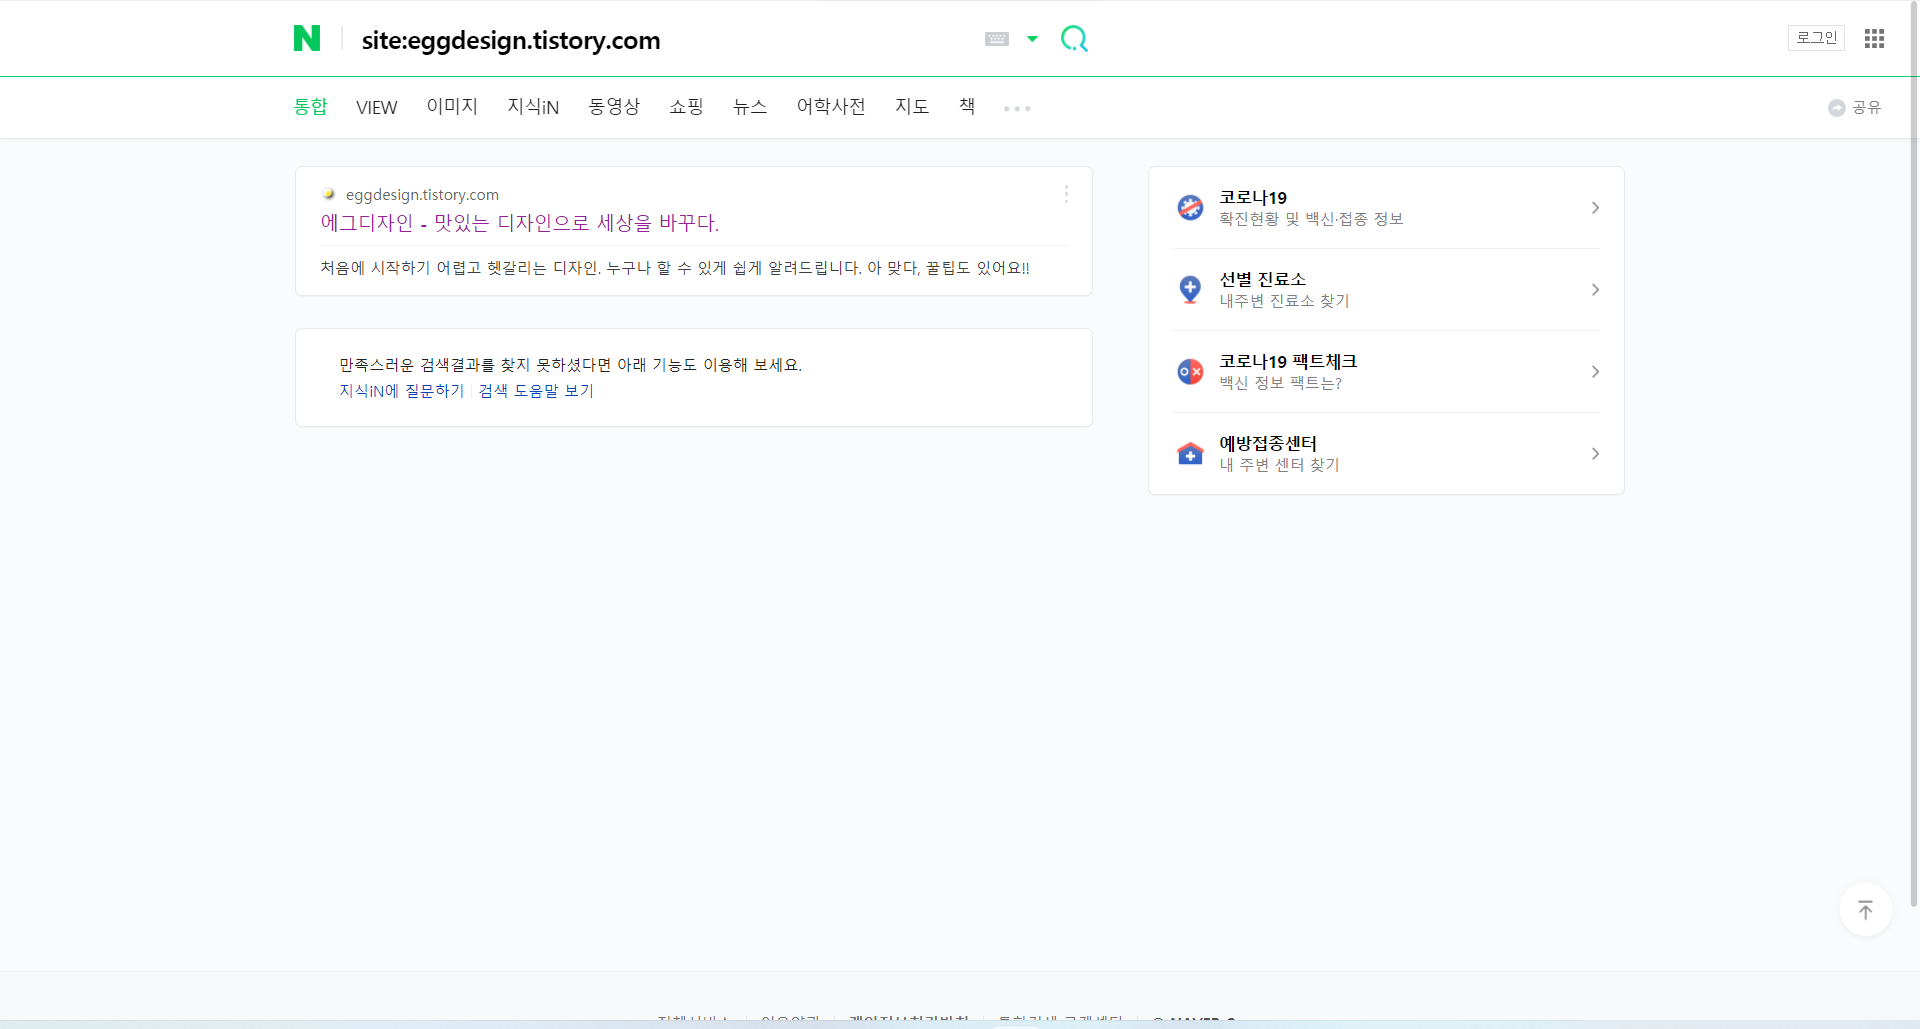Click the 선별 진료소 location pin icon
This screenshot has height=1029, width=1920.
click(1190, 289)
